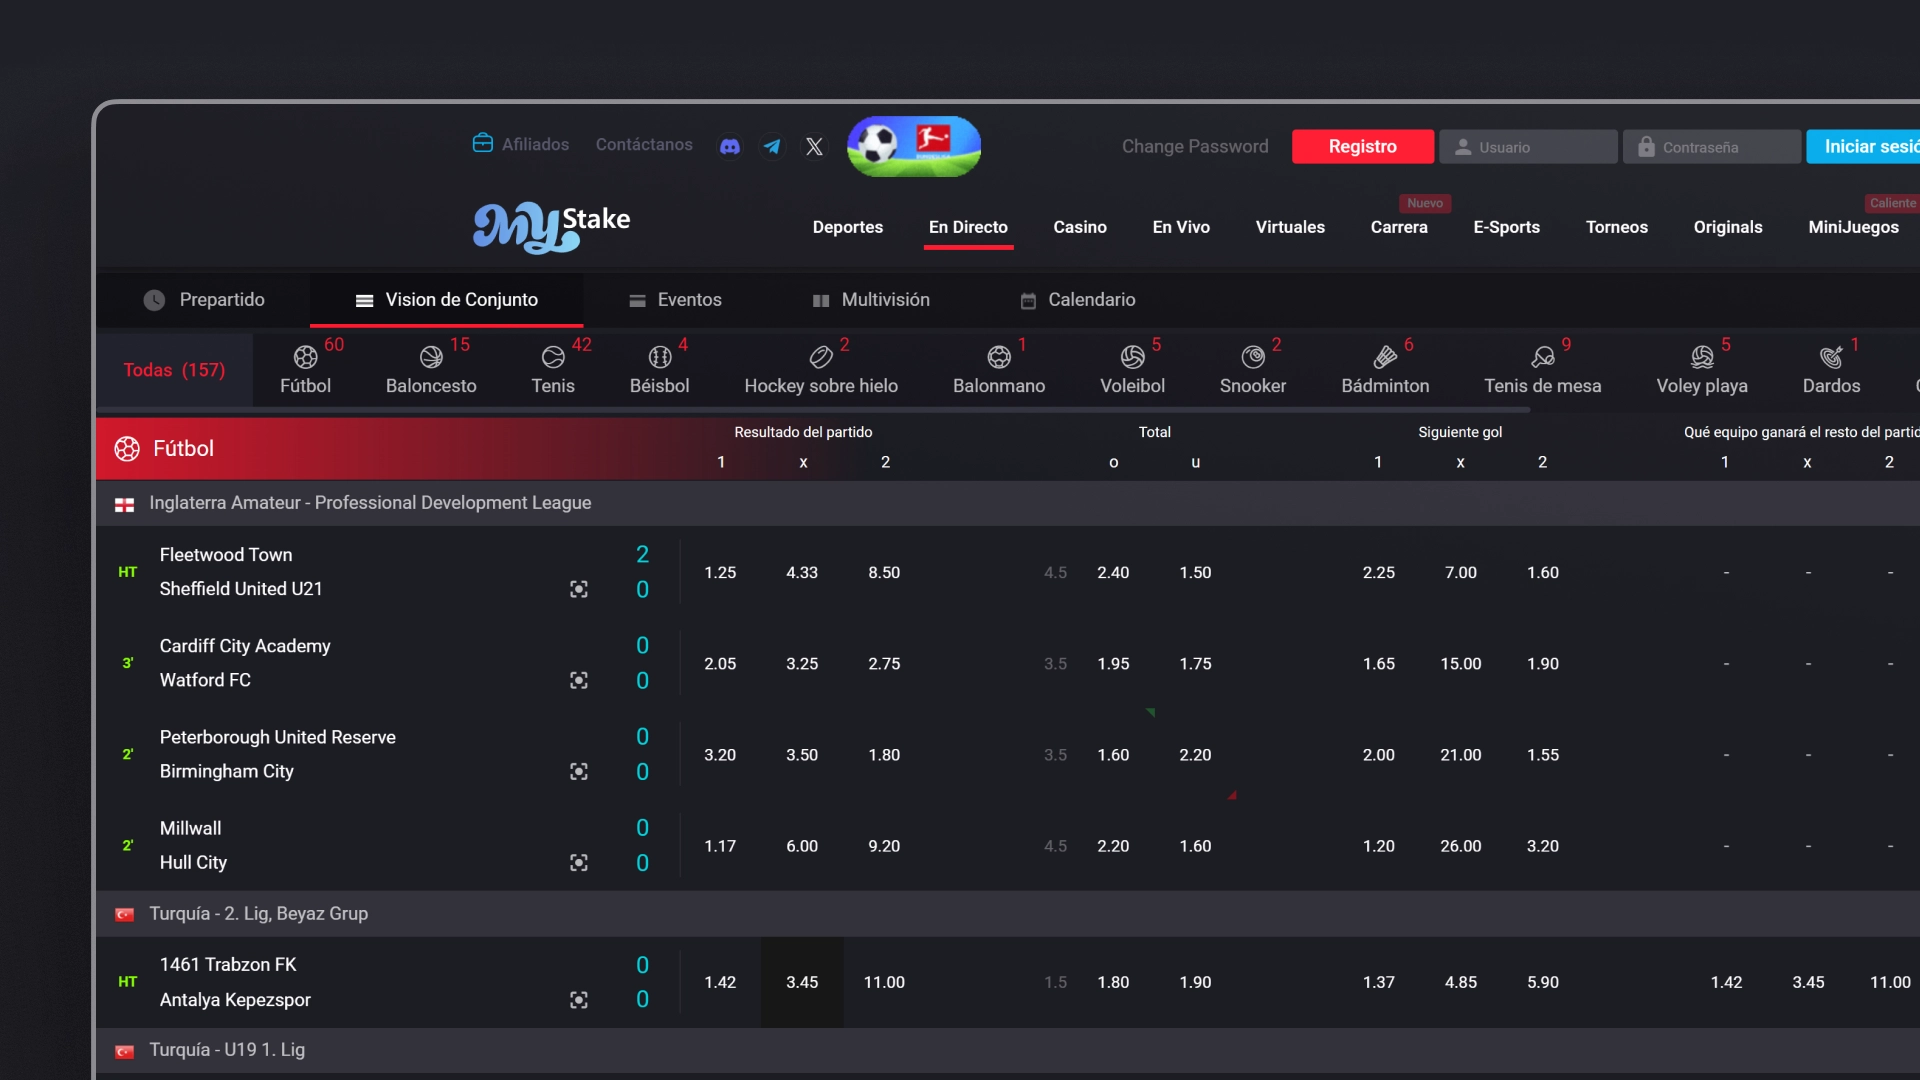This screenshot has height=1080, width=1920.
Task: Expand Turquía 2. Lig, Beyaz Grup header
Action: tap(1008, 914)
